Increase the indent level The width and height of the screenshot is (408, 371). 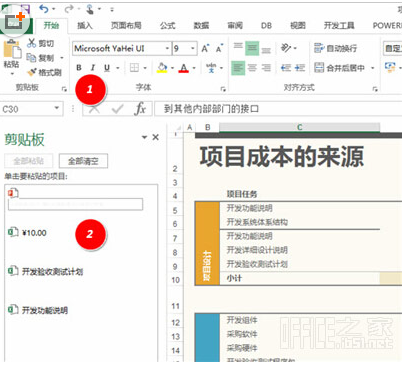click(300, 68)
